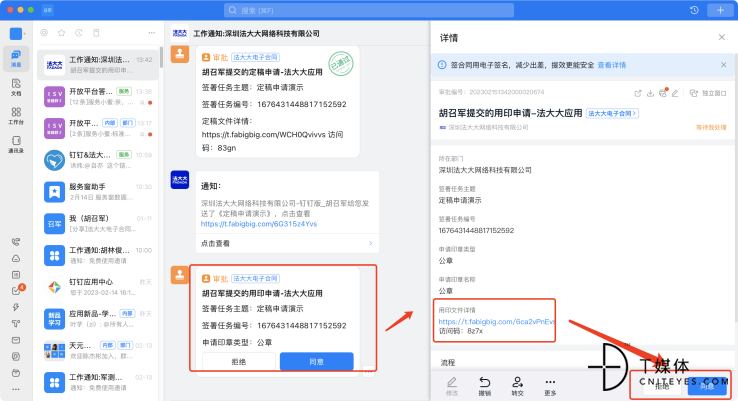This screenshot has height=401, width=738.
Task: Open the to-do checkmark icon with badge 4
Action: point(17,290)
